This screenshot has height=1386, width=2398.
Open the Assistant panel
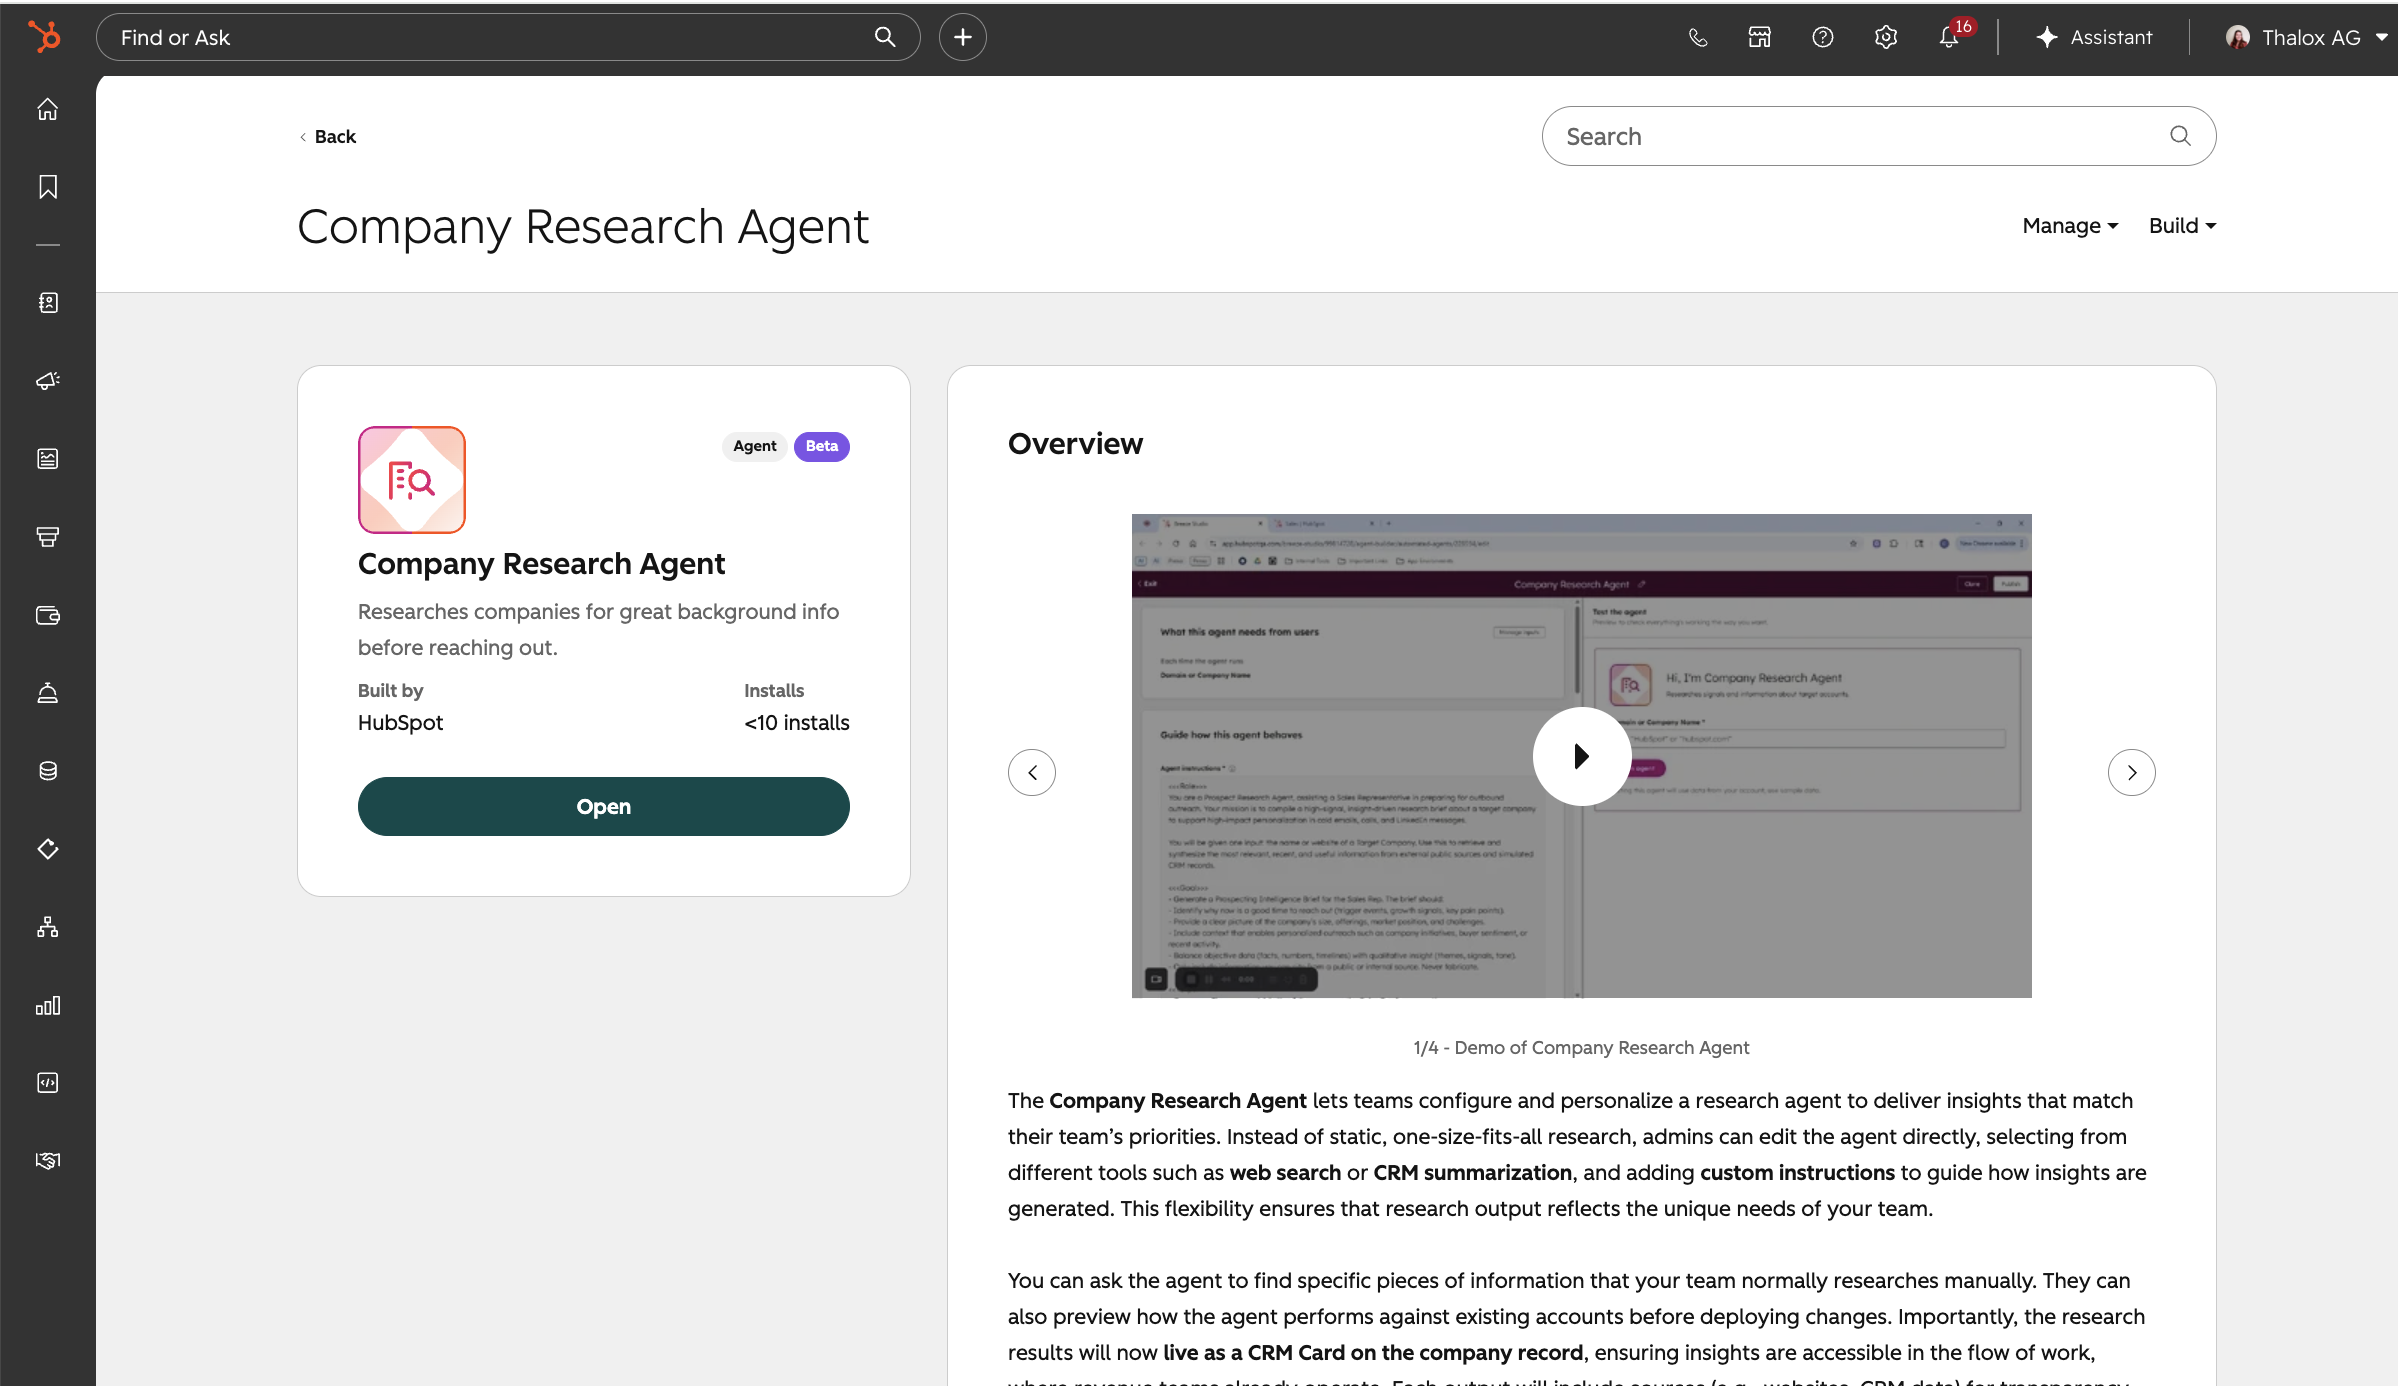(x=2094, y=37)
